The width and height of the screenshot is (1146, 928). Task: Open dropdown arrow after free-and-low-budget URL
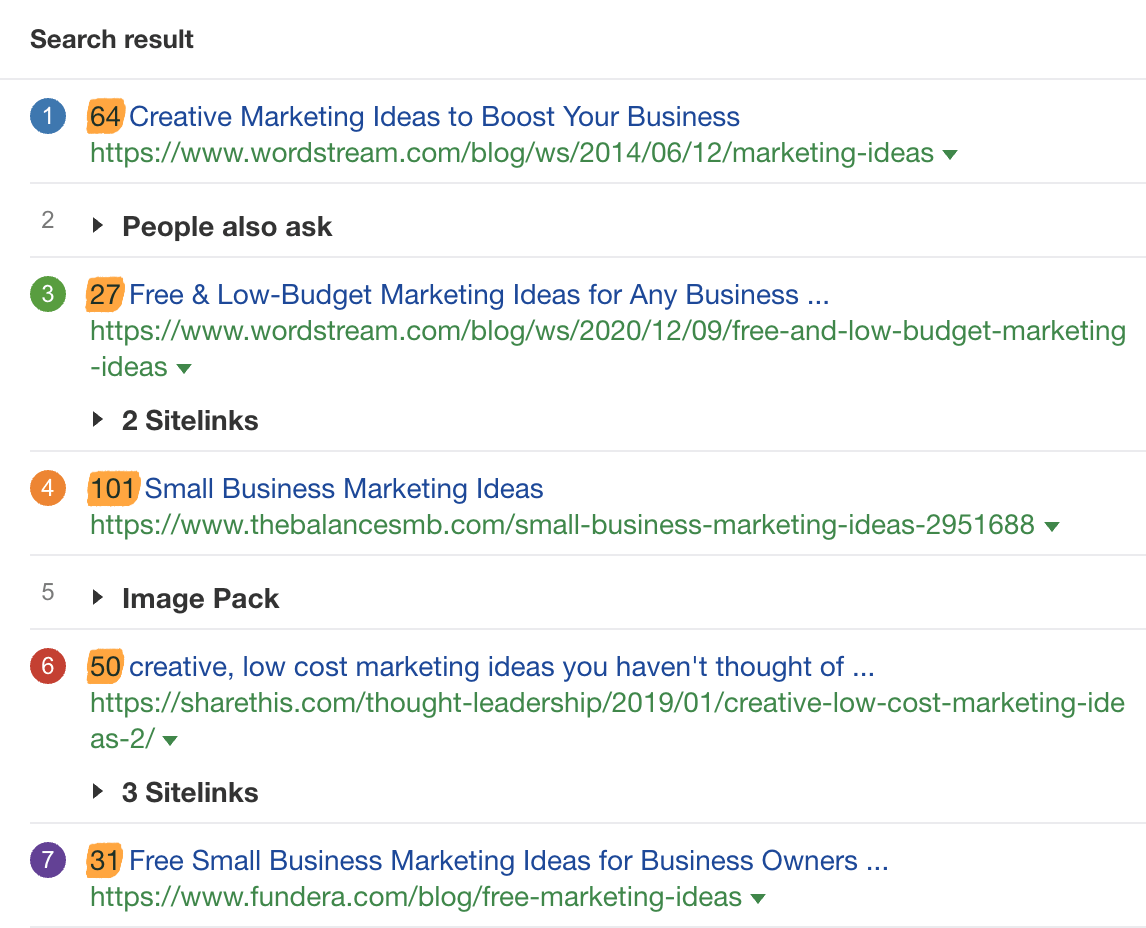coord(184,368)
